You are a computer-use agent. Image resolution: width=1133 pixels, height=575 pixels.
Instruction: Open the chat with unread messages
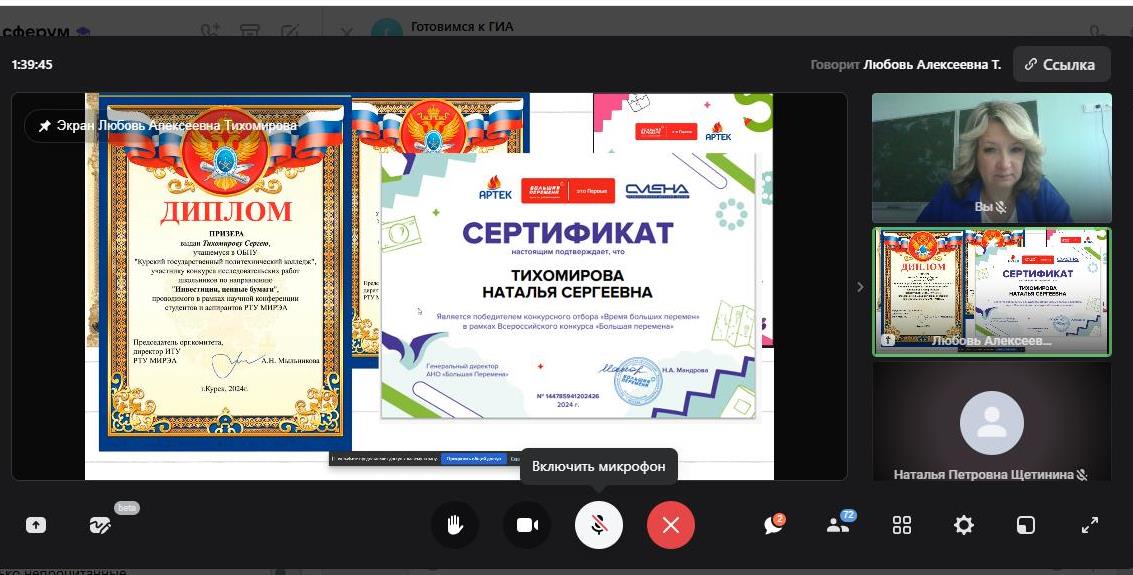[773, 525]
